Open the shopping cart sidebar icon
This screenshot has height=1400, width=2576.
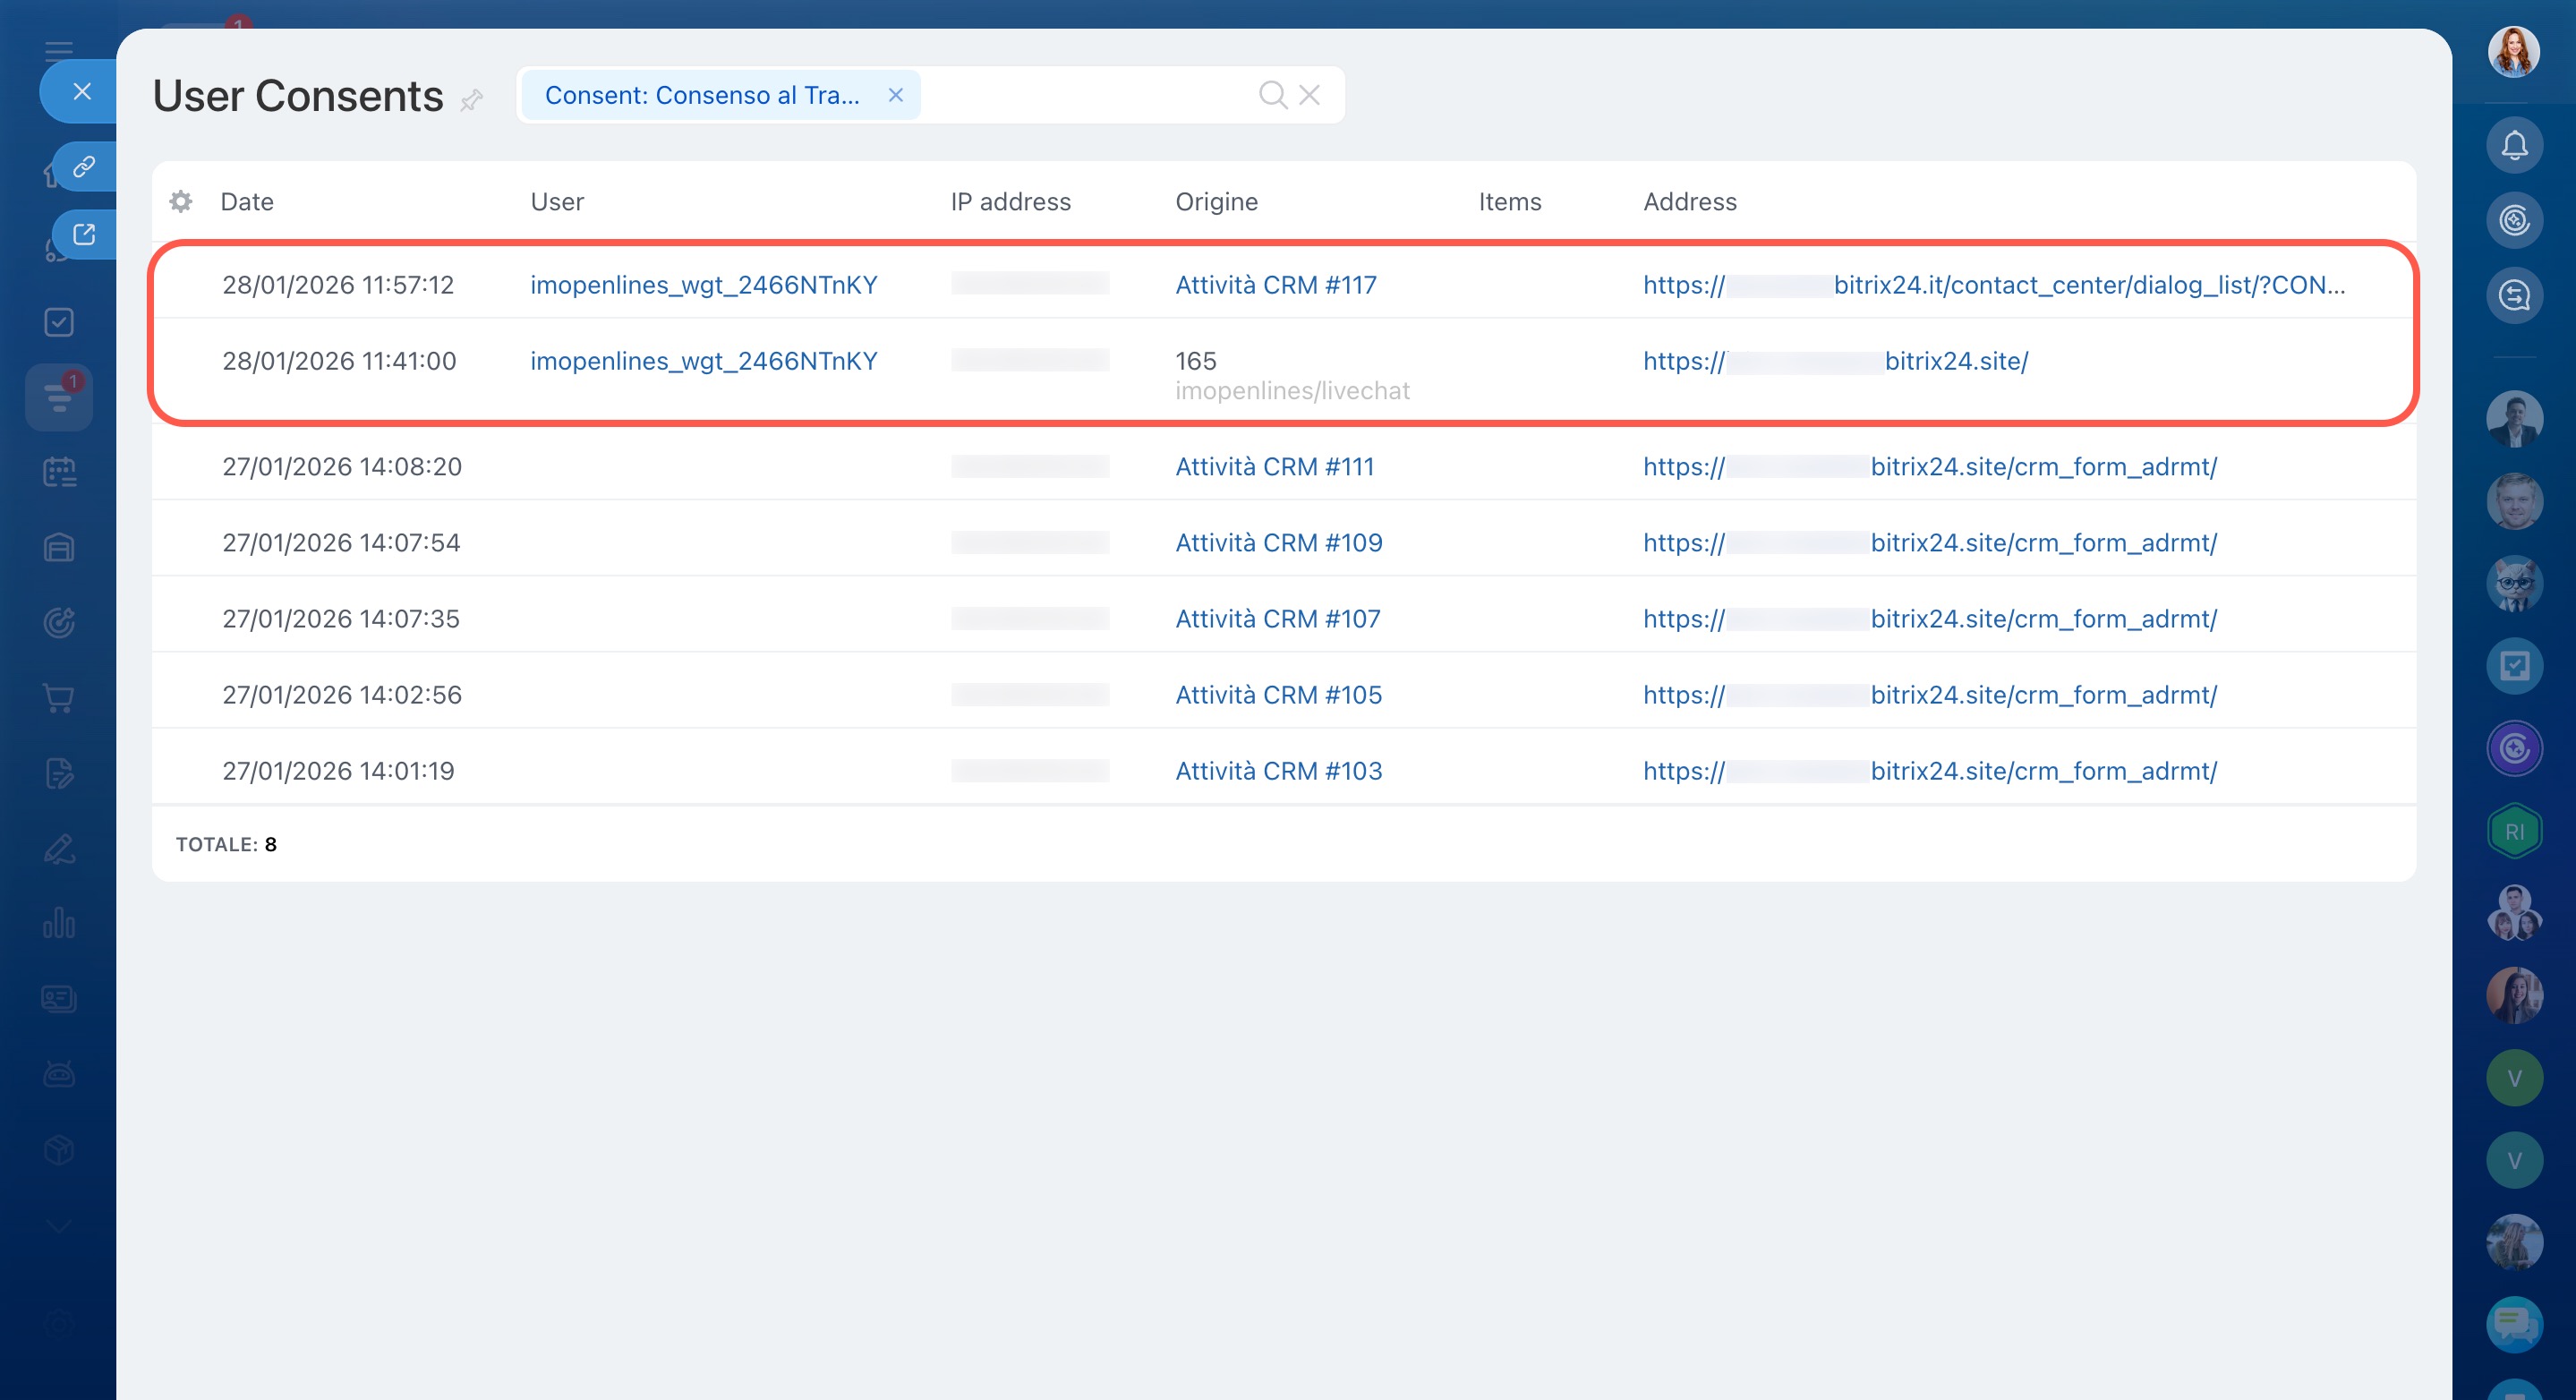(x=59, y=698)
